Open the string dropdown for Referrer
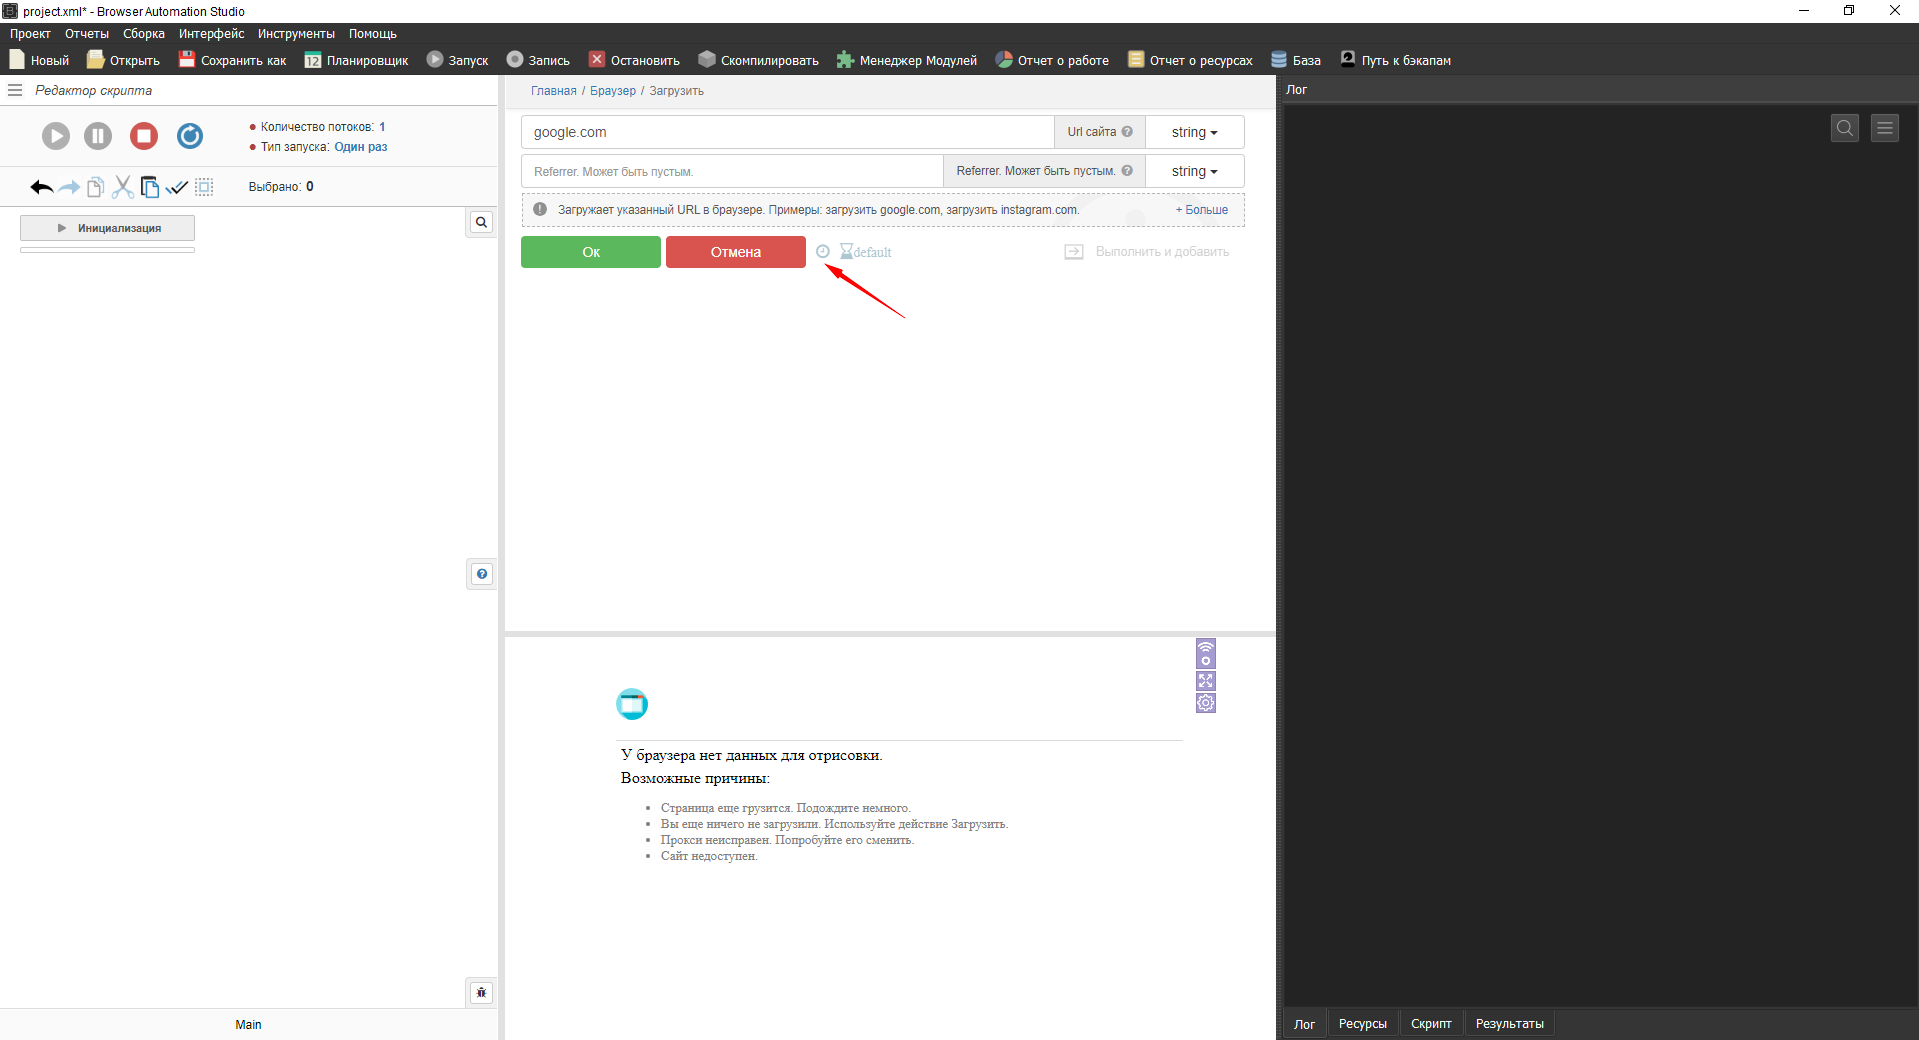This screenshot has width=1919, height=1040. [x=1194, y=172]
